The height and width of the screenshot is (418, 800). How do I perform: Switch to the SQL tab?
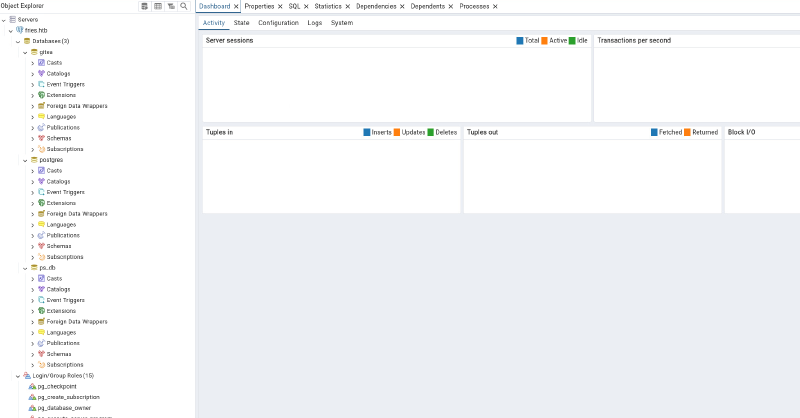click(294, 6)
